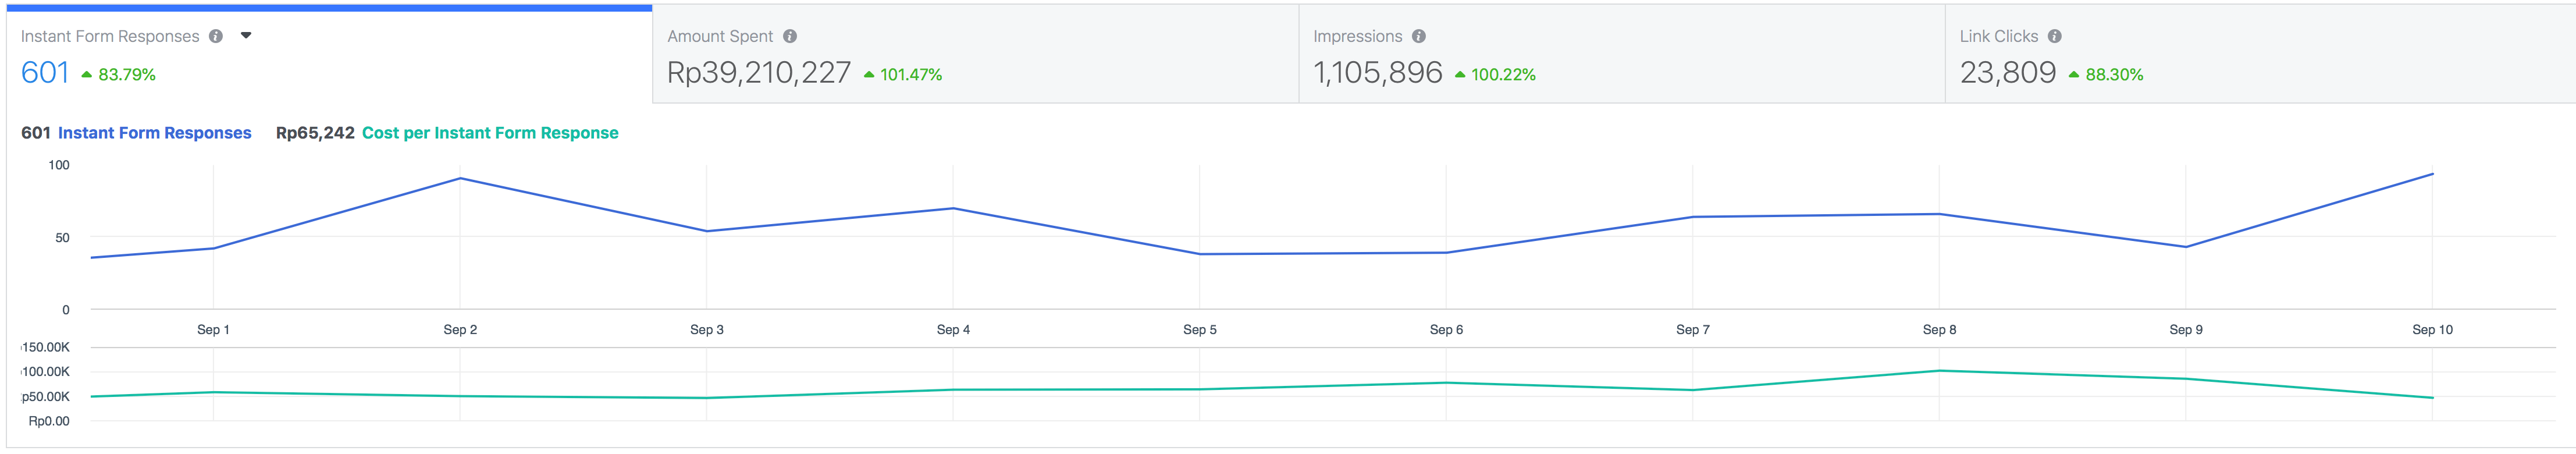Click the Cost per Instant Form Response legend
The height and width of the screenshot is (454, 2576).
coord(489,133)
